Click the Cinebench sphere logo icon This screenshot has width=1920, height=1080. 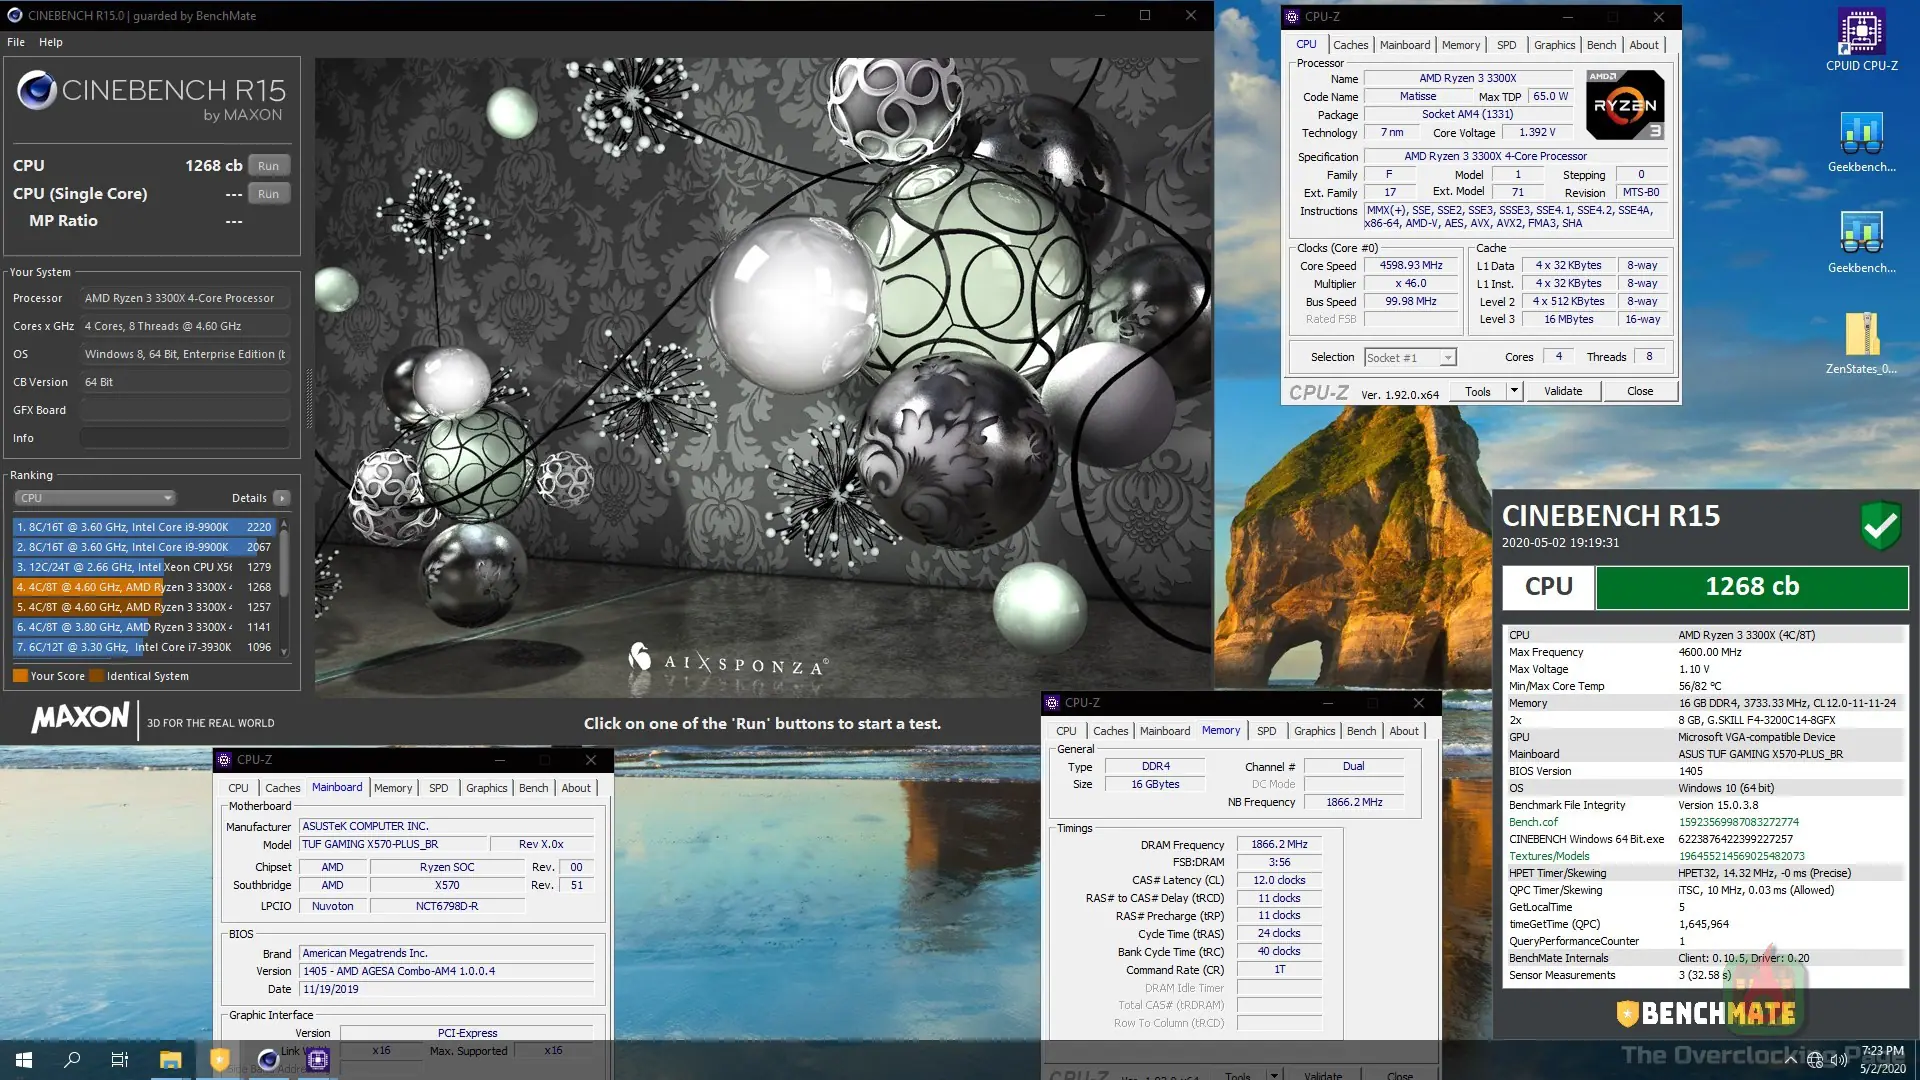point(37,90)
